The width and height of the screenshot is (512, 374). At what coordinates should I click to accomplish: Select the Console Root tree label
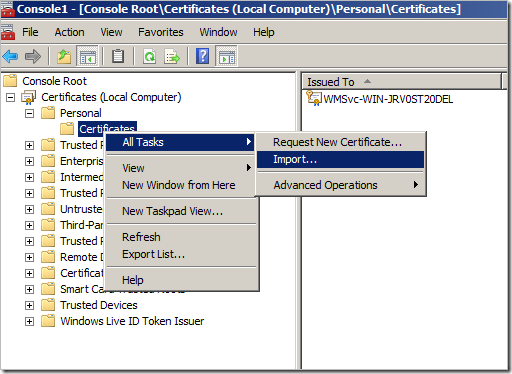tap(54, 81)
